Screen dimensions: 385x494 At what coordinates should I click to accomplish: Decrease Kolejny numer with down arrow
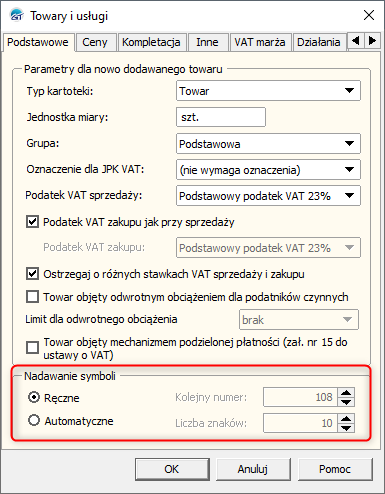(x=346, y=402)
